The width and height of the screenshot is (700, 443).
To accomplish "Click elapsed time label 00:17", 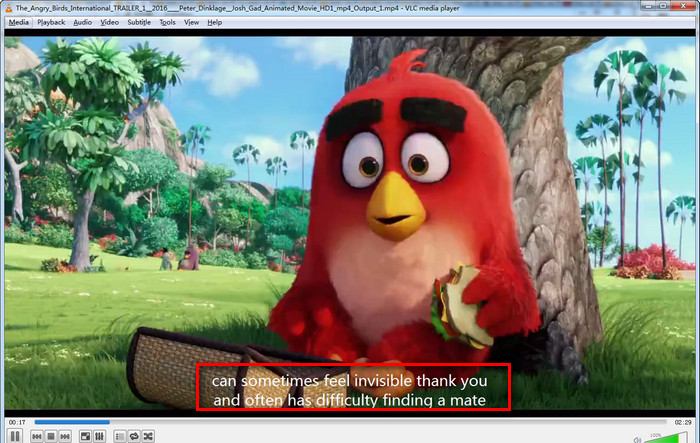I will pos(17,422).
